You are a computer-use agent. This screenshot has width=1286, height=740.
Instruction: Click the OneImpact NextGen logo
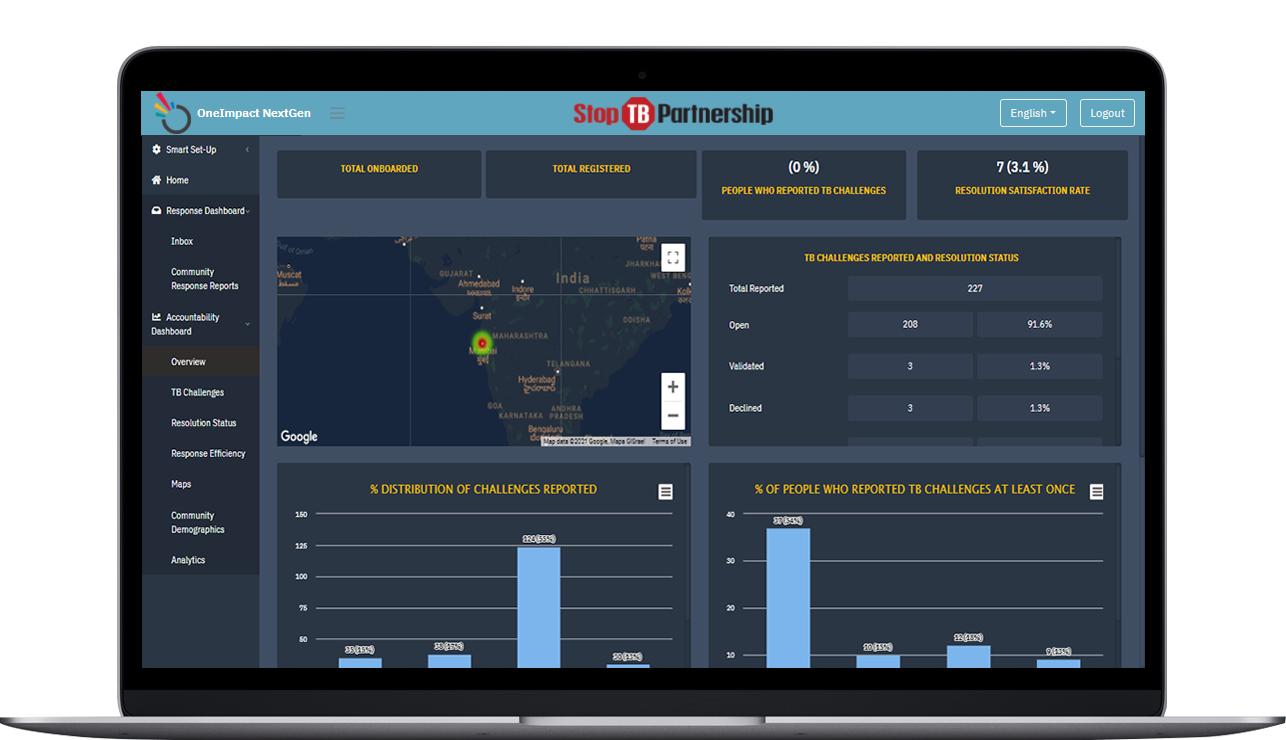[172, 113]
